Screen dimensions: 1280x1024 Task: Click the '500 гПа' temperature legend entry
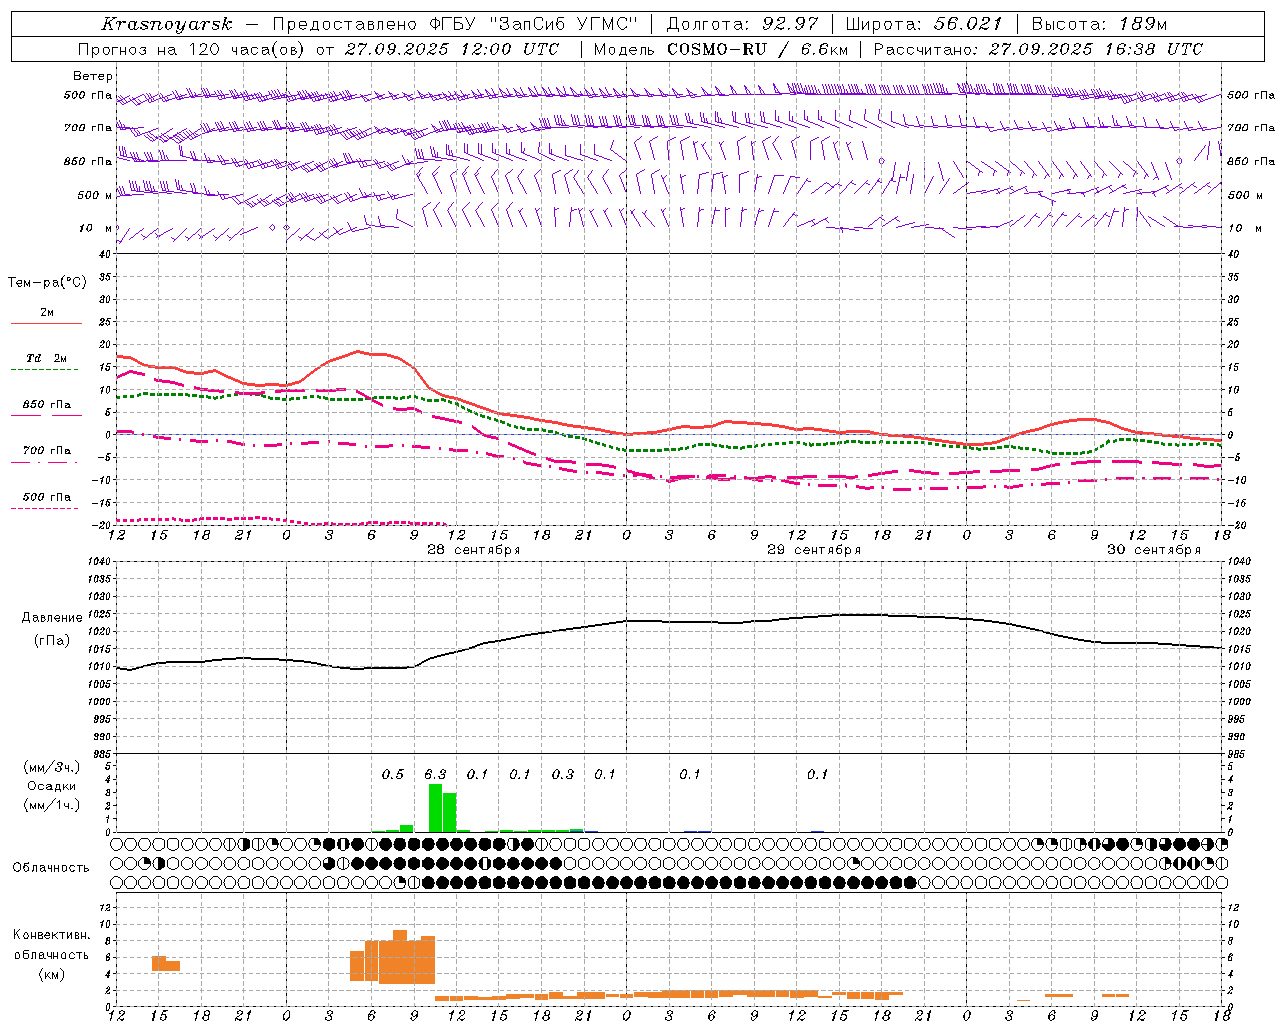46,497
